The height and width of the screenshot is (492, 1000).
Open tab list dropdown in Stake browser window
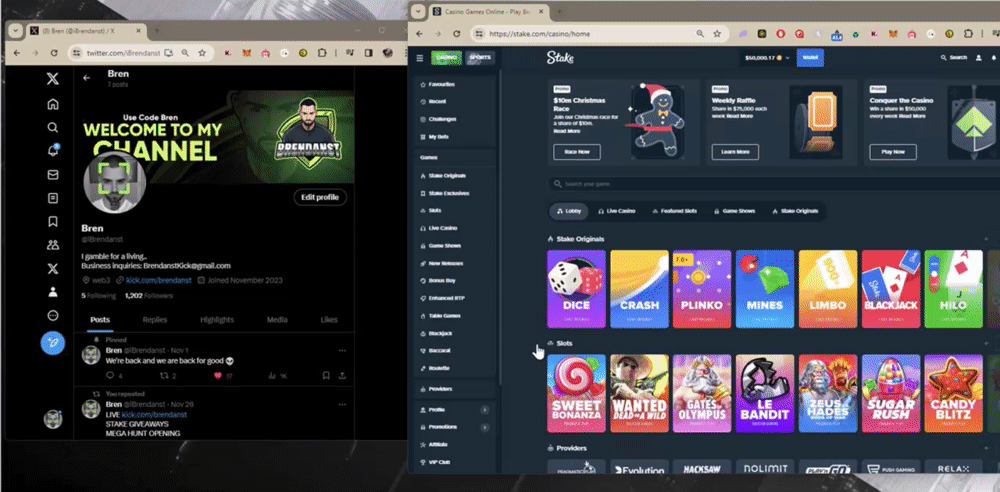[x=417, y=11]
